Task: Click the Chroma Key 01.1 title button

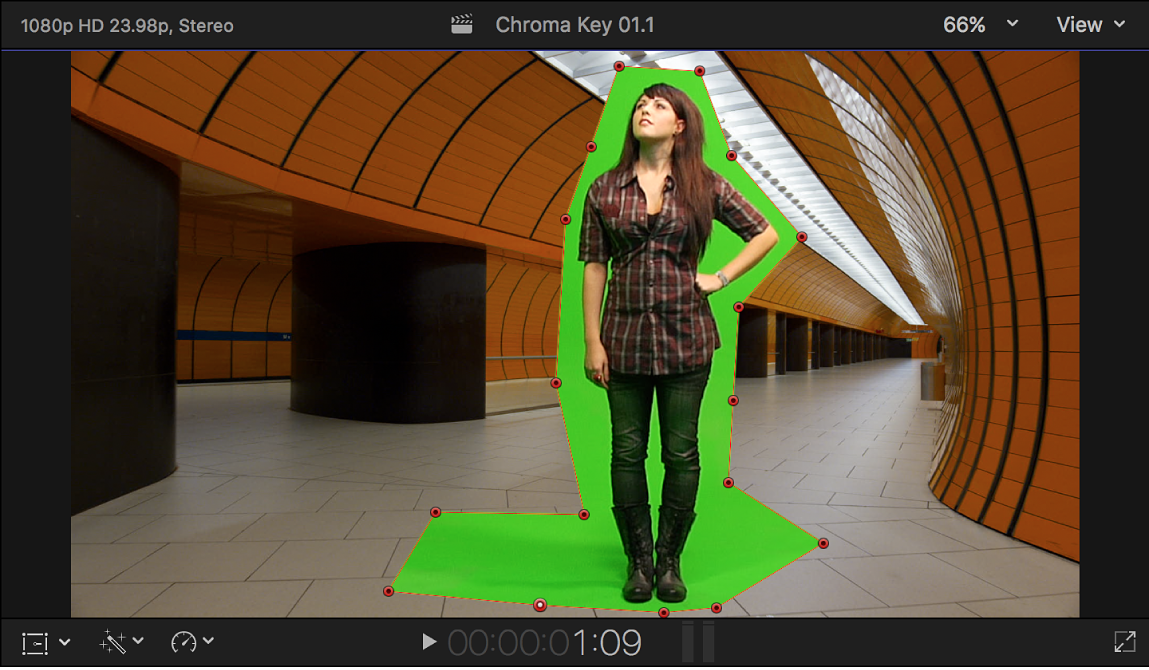Action: pyautogui.click(x=576, y=23)
